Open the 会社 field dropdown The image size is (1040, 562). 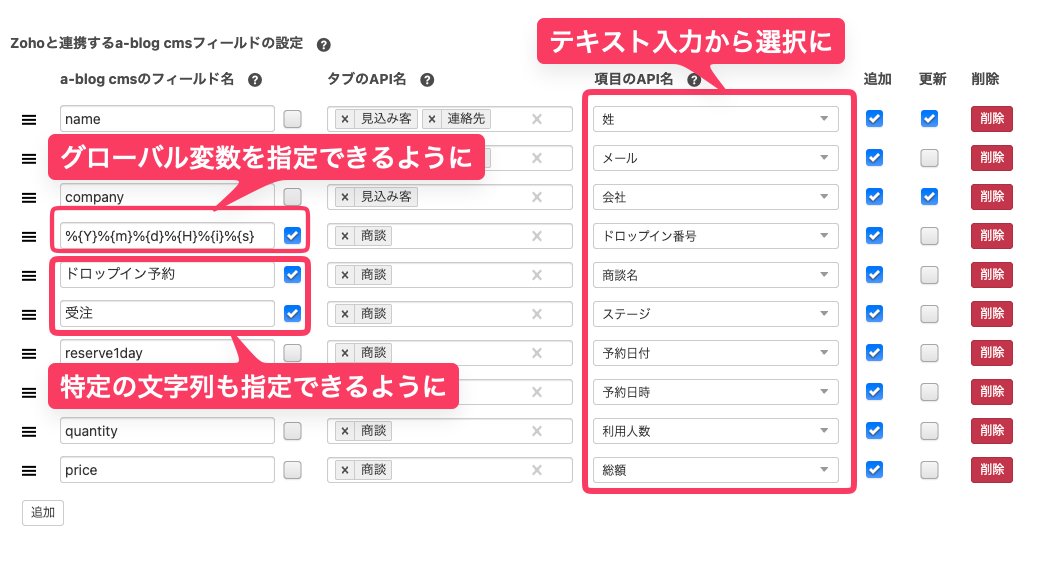point(716,197)
